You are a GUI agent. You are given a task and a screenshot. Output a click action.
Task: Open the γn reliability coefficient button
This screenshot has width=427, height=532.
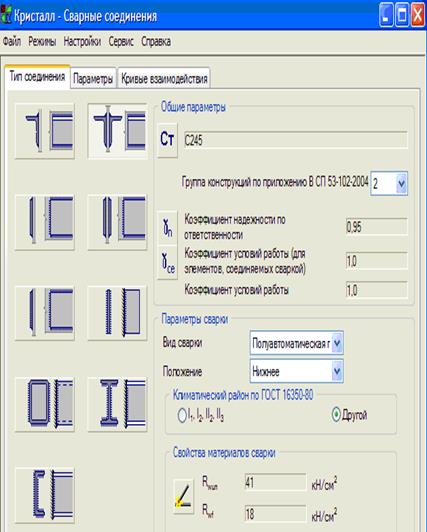(x=167, y=228)
